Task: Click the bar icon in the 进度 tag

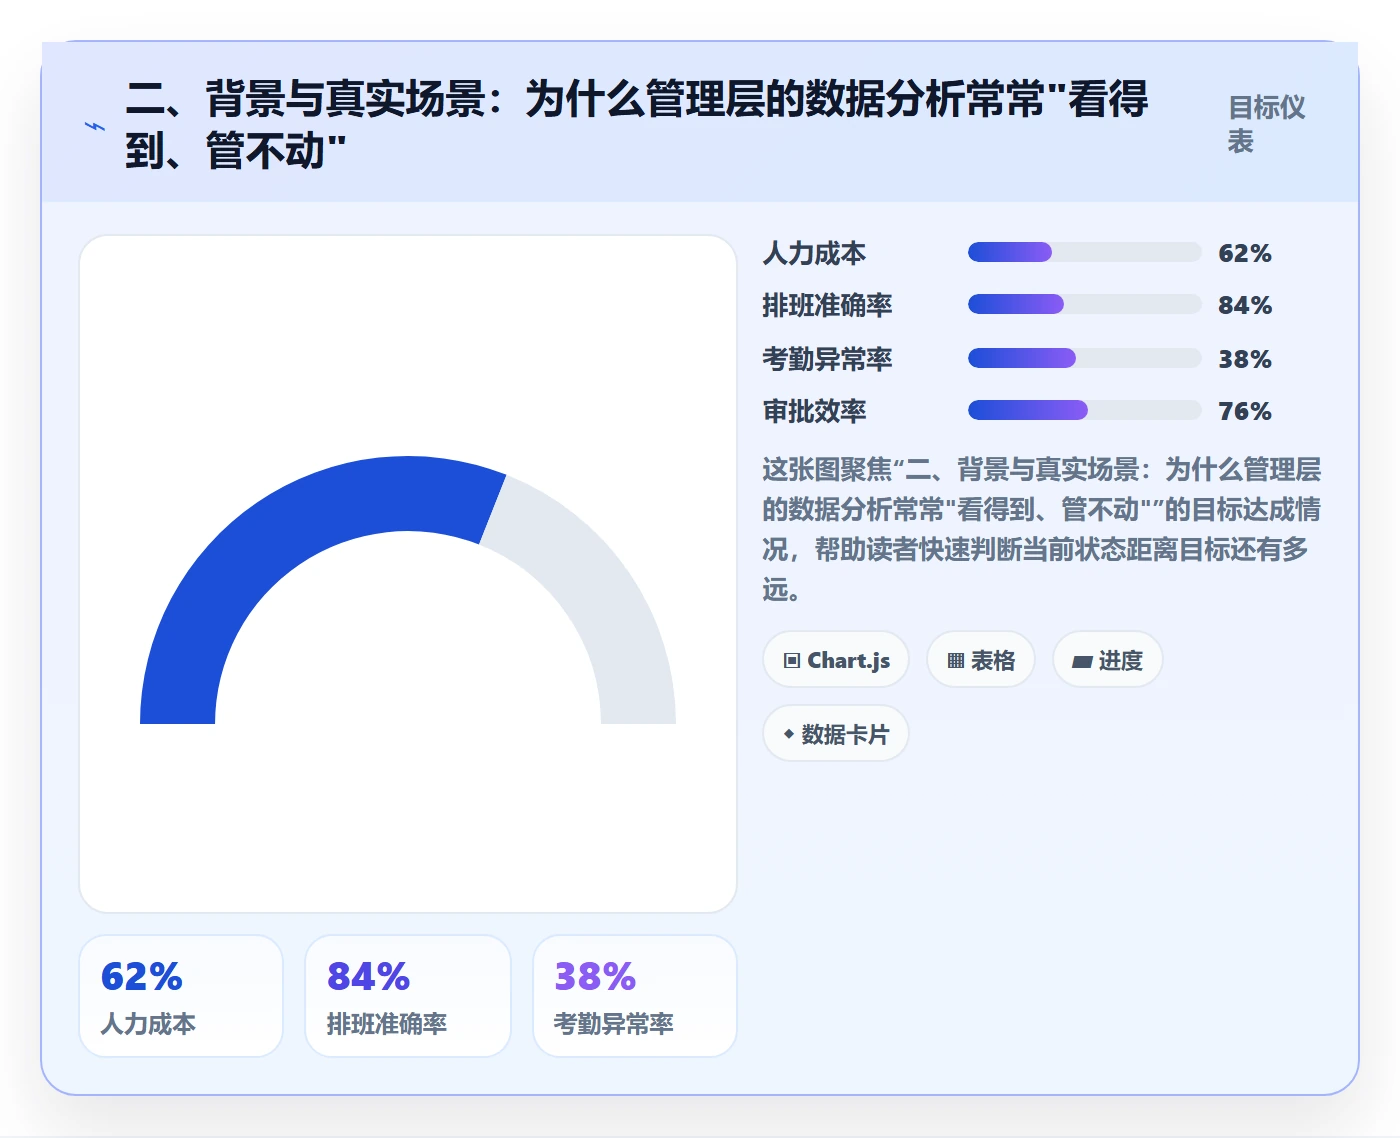Action: tap(1082, 661)
